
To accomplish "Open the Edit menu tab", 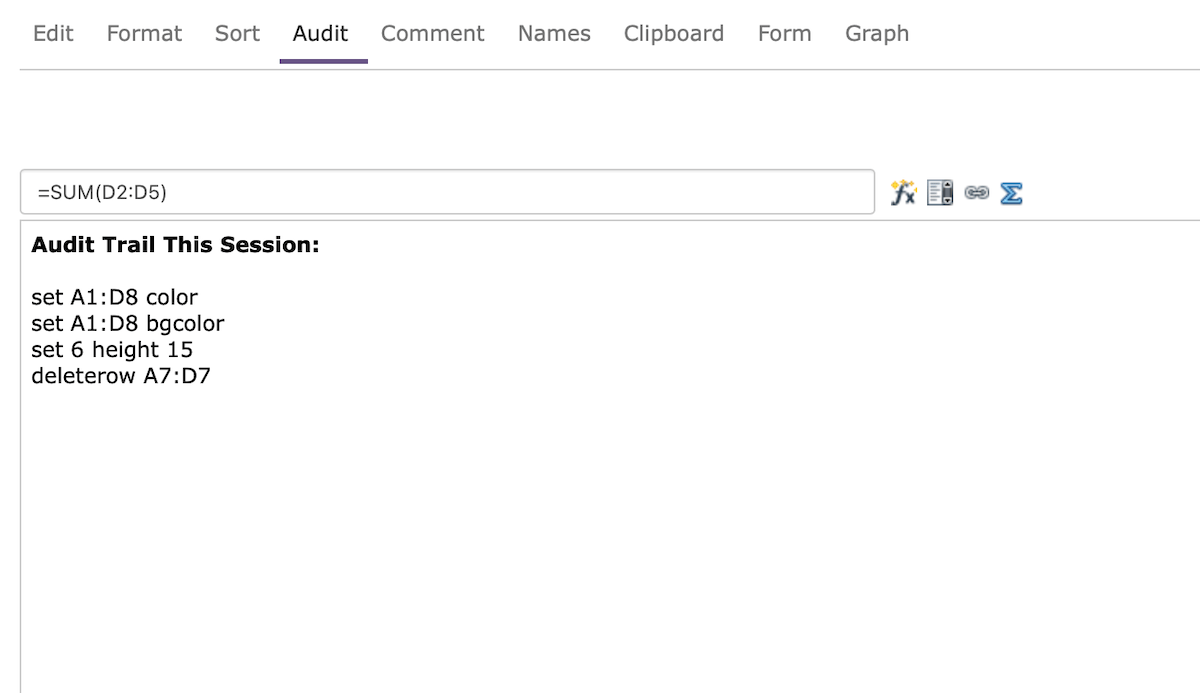I will 52,33.
